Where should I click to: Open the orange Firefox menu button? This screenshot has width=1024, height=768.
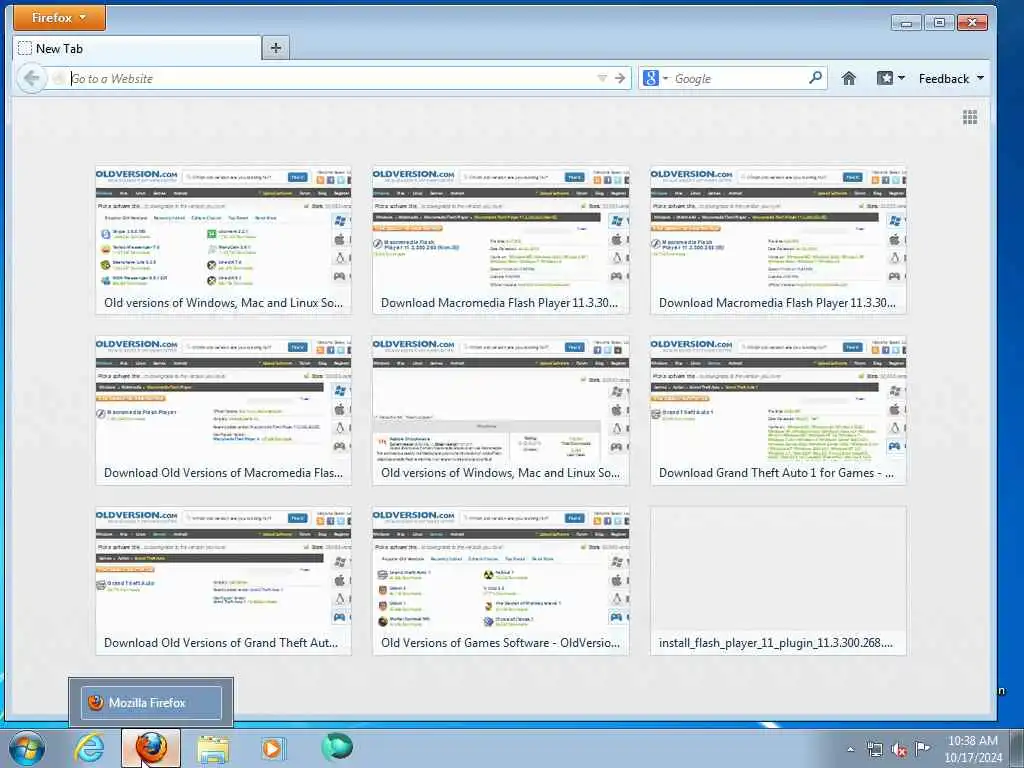[x=59, y=18]
